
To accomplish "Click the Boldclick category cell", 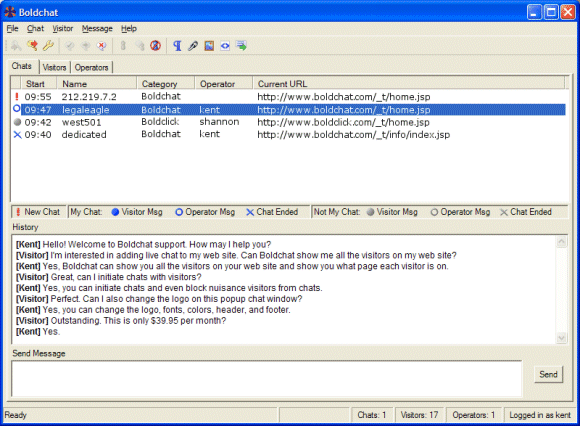I will [x=160, y=122].
